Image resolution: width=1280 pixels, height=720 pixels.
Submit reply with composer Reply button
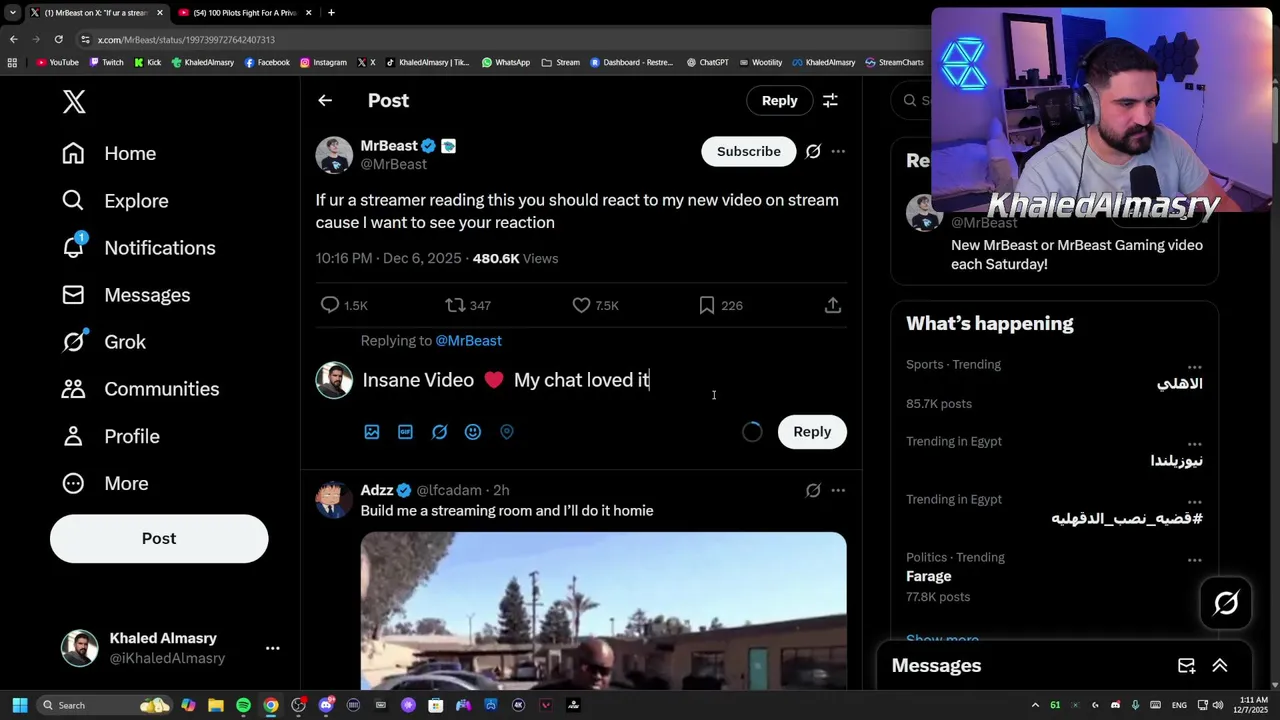pos(812,432)
